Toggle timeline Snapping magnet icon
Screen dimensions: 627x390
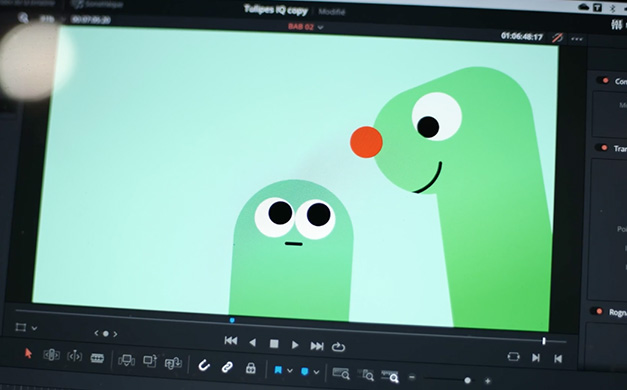coord(204,365)
